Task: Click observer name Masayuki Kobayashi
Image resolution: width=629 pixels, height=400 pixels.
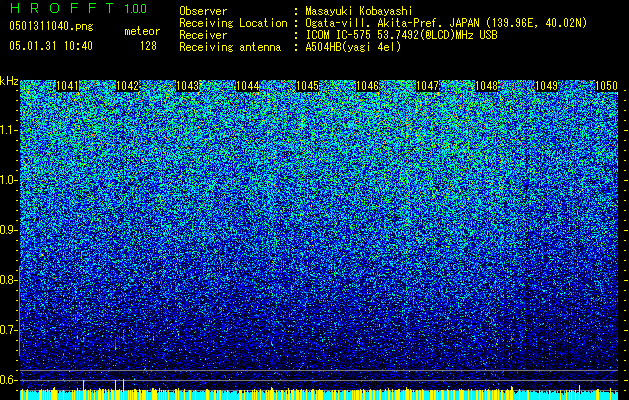Action: pyautogui.click(x=359, y=12)
